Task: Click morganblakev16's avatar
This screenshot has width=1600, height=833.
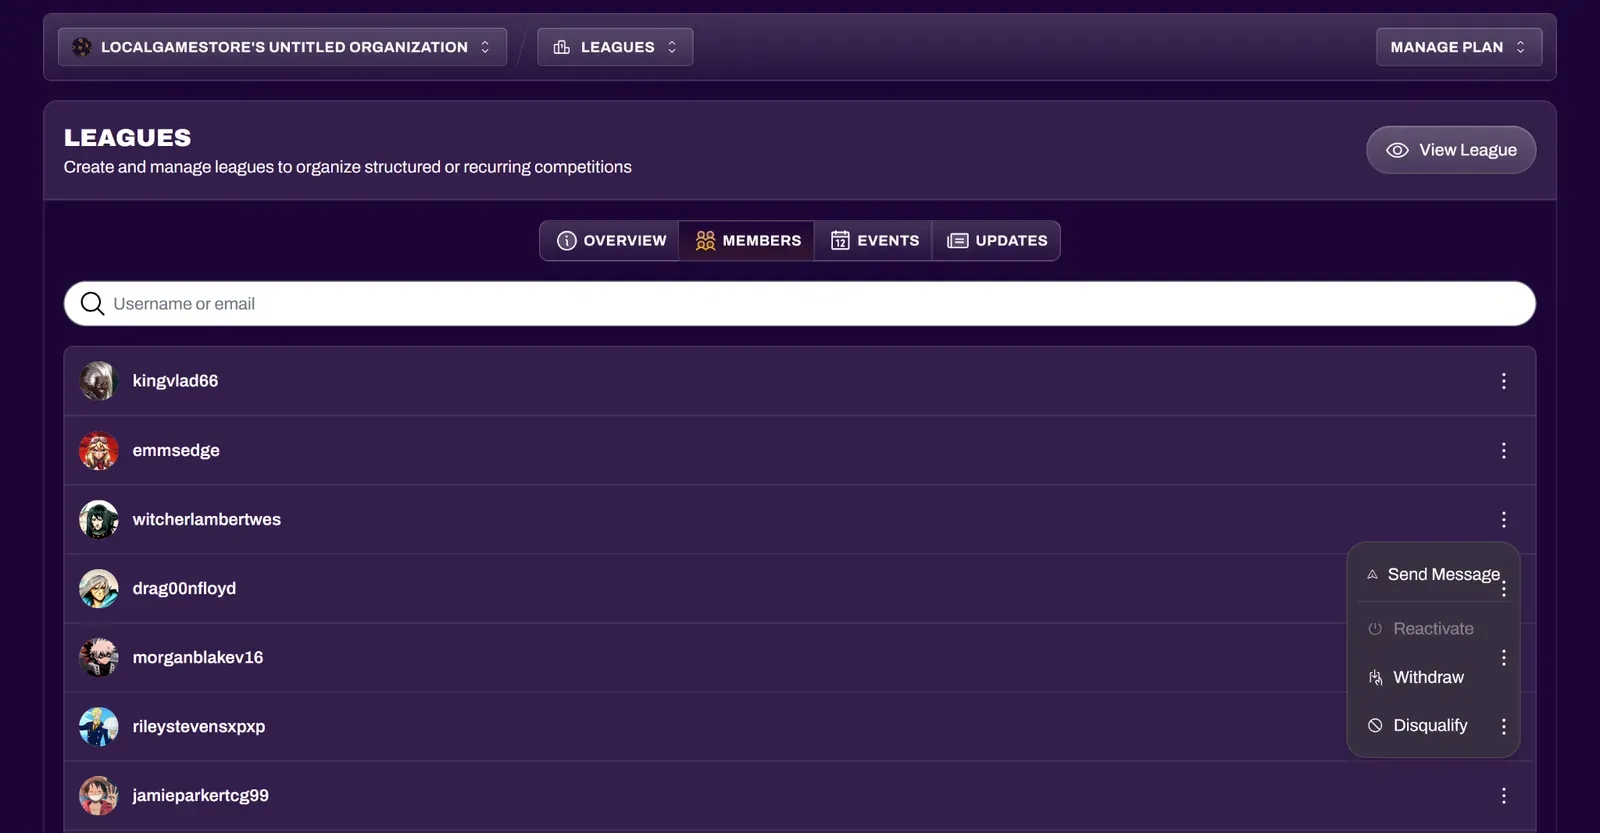Action: (99, 658)
